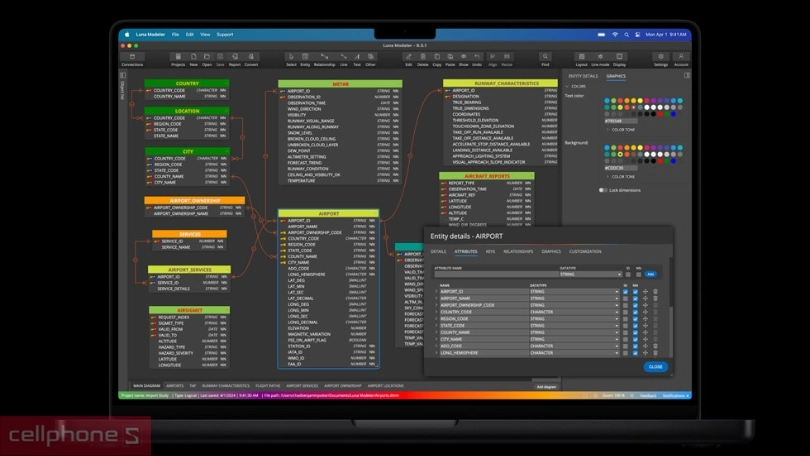
Task: Click the Find icon in toolbar
Action: 545,59
